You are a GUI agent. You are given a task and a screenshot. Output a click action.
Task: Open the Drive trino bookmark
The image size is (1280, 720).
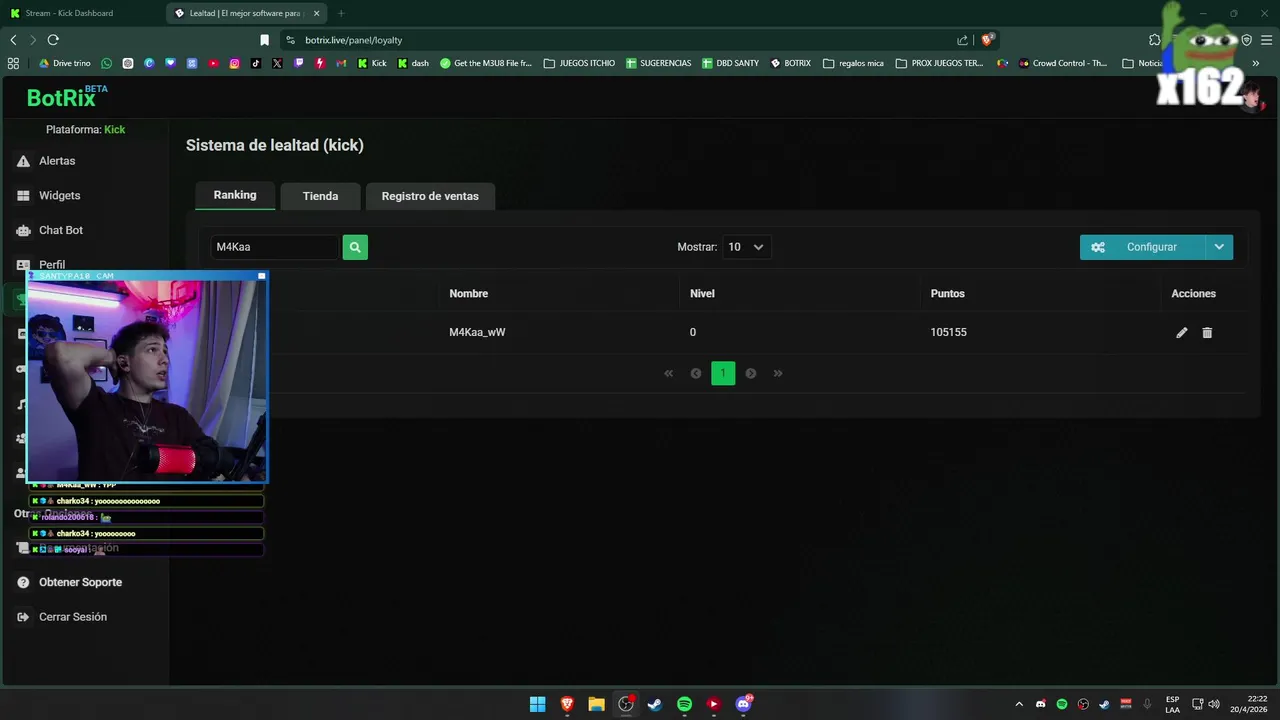pyautogui.click(x=64, y=63)
